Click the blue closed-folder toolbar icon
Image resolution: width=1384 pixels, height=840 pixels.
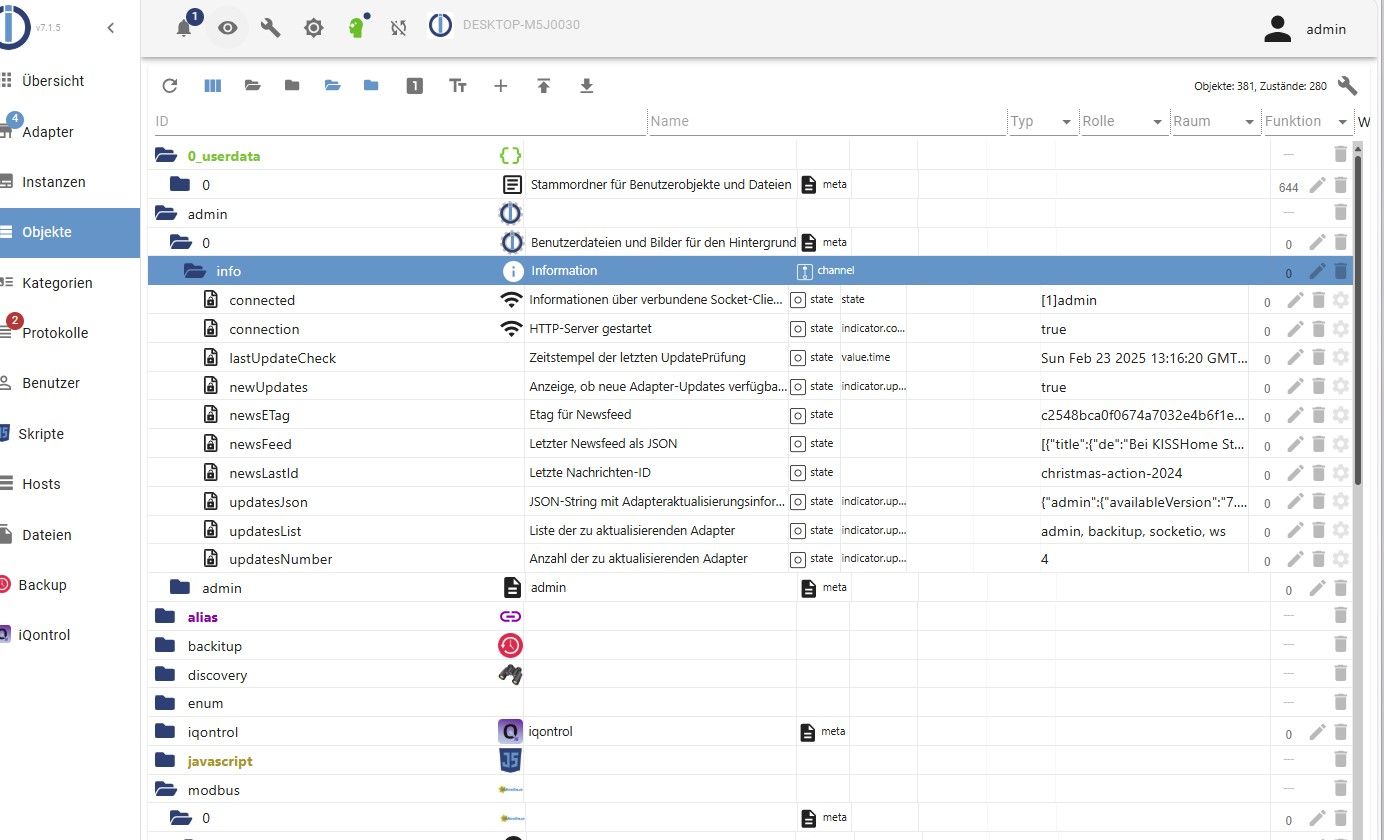[x=372, y=86]
